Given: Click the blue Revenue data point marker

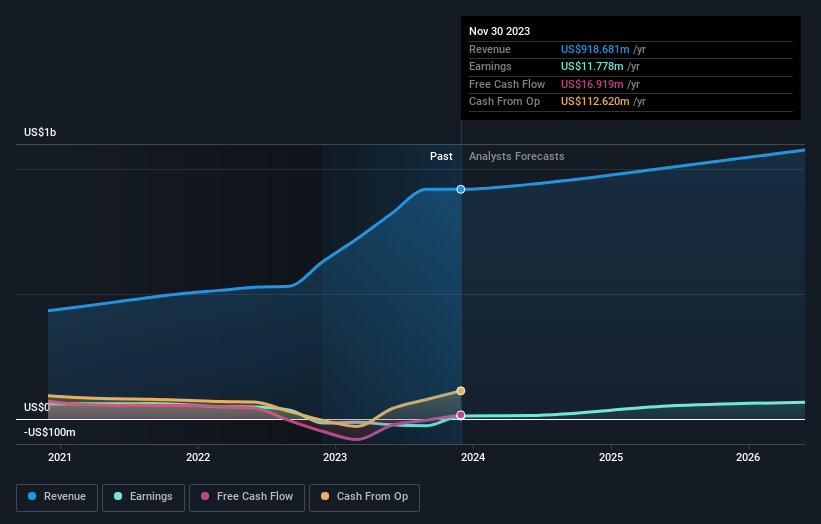Looking at the screenshot, I should click(461, 189).
